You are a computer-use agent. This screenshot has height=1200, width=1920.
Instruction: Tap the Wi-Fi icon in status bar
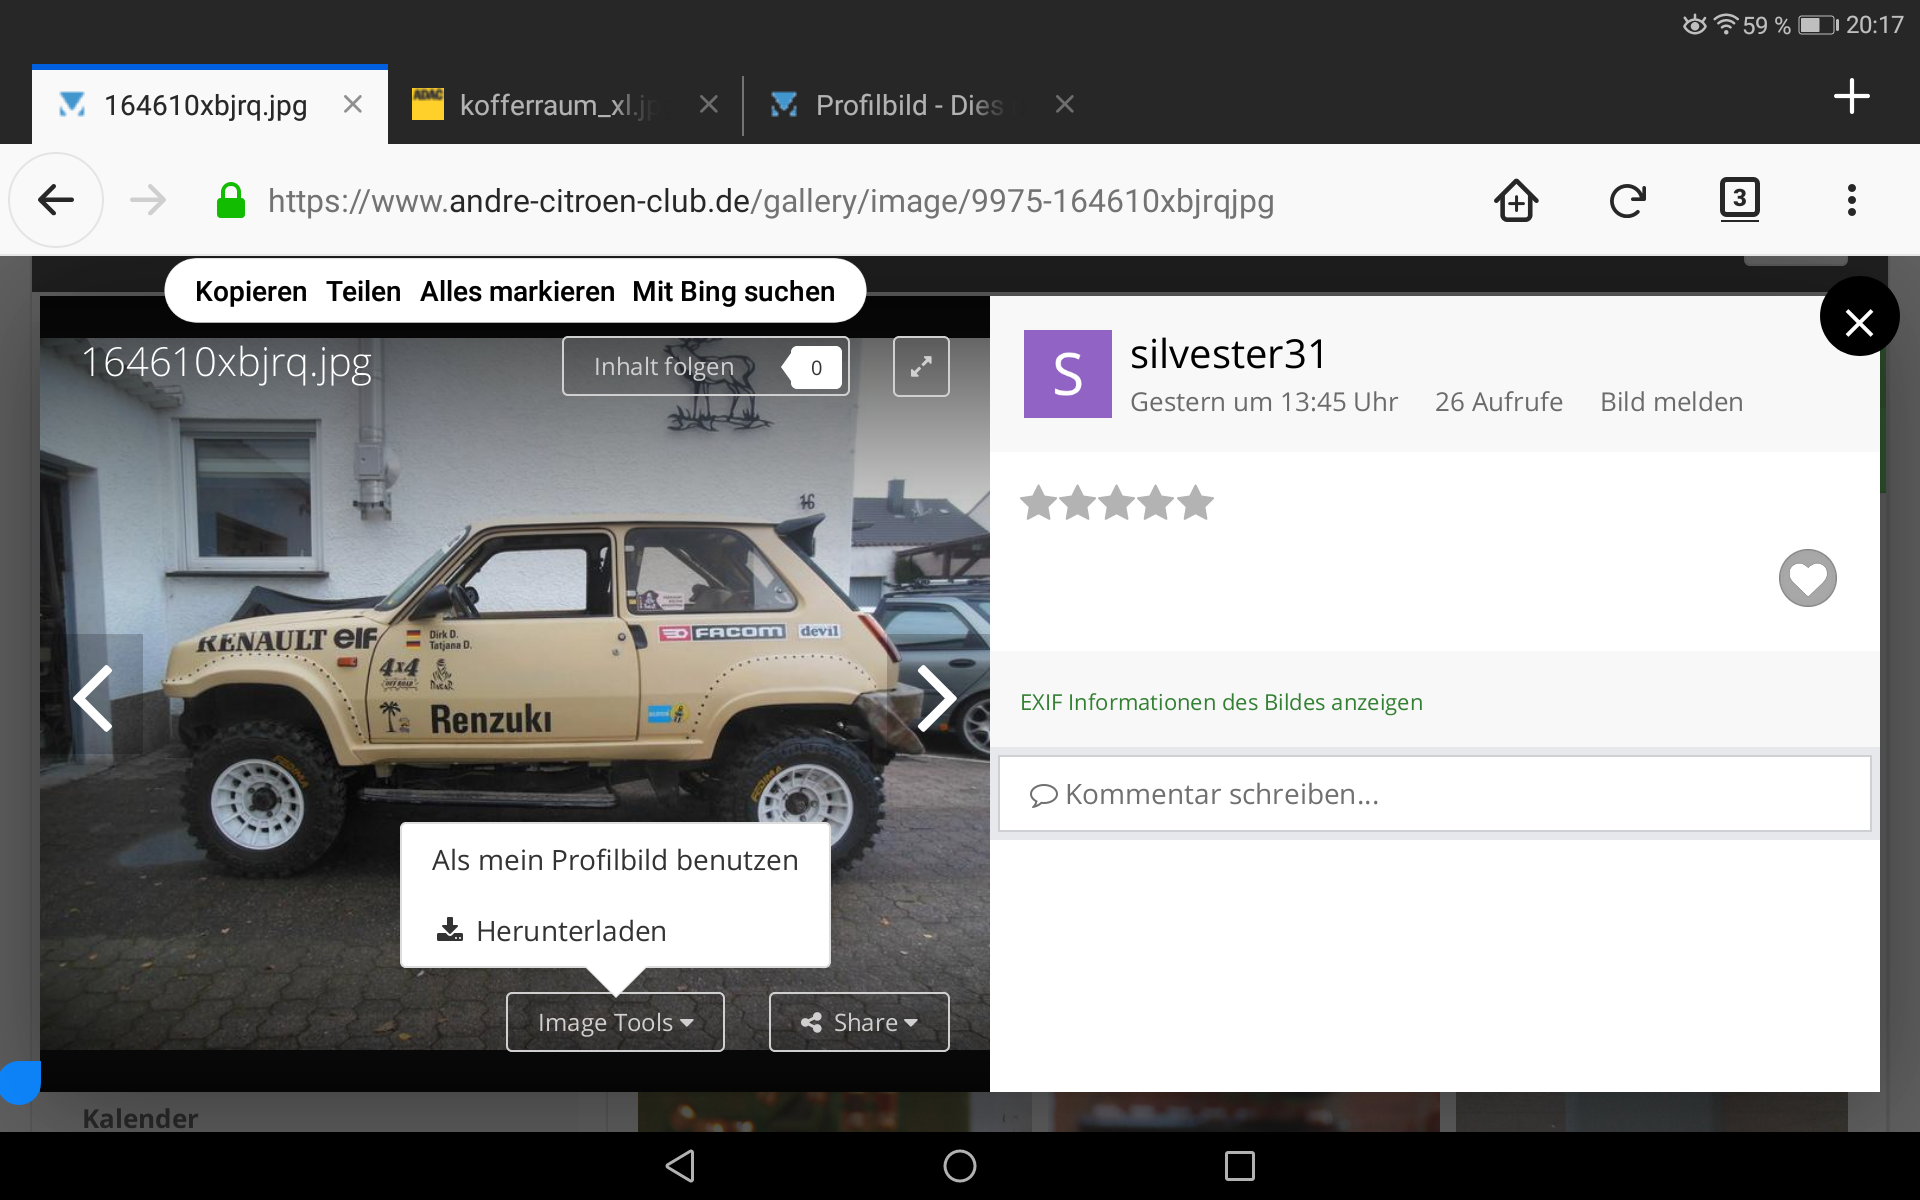coord(1726,24)
